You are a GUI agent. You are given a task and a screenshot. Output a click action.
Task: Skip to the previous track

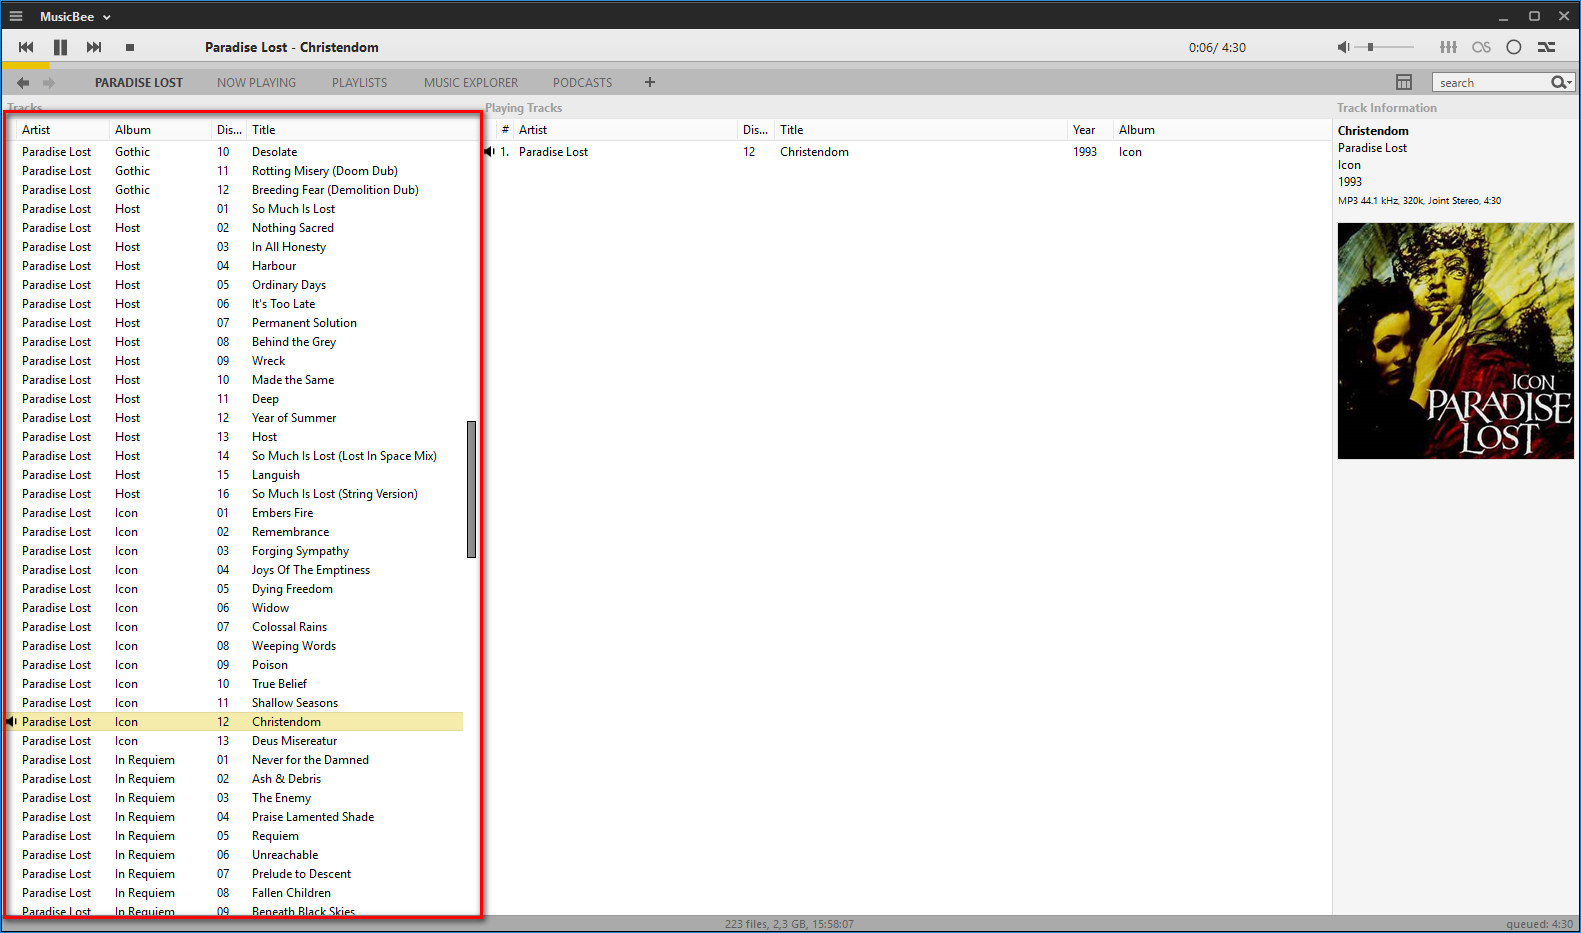(x=26, y=47)
